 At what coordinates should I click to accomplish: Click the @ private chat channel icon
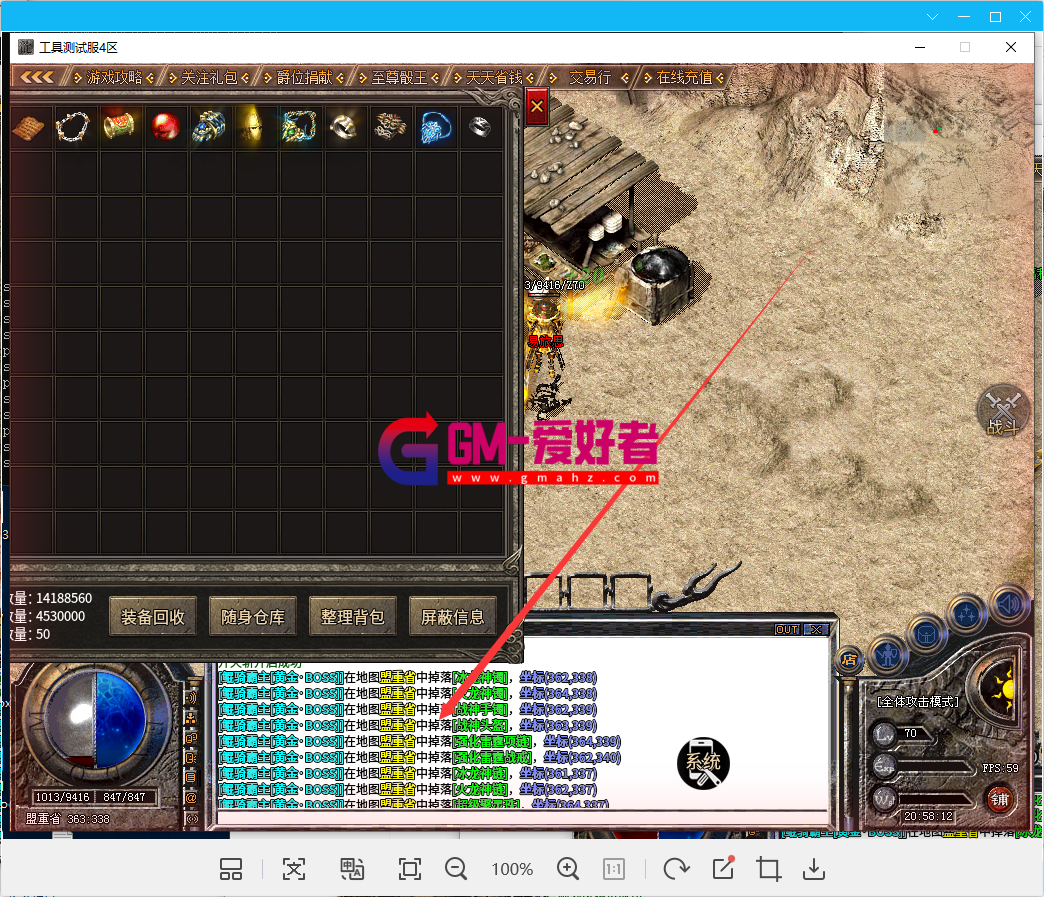[x=191, y=798]
